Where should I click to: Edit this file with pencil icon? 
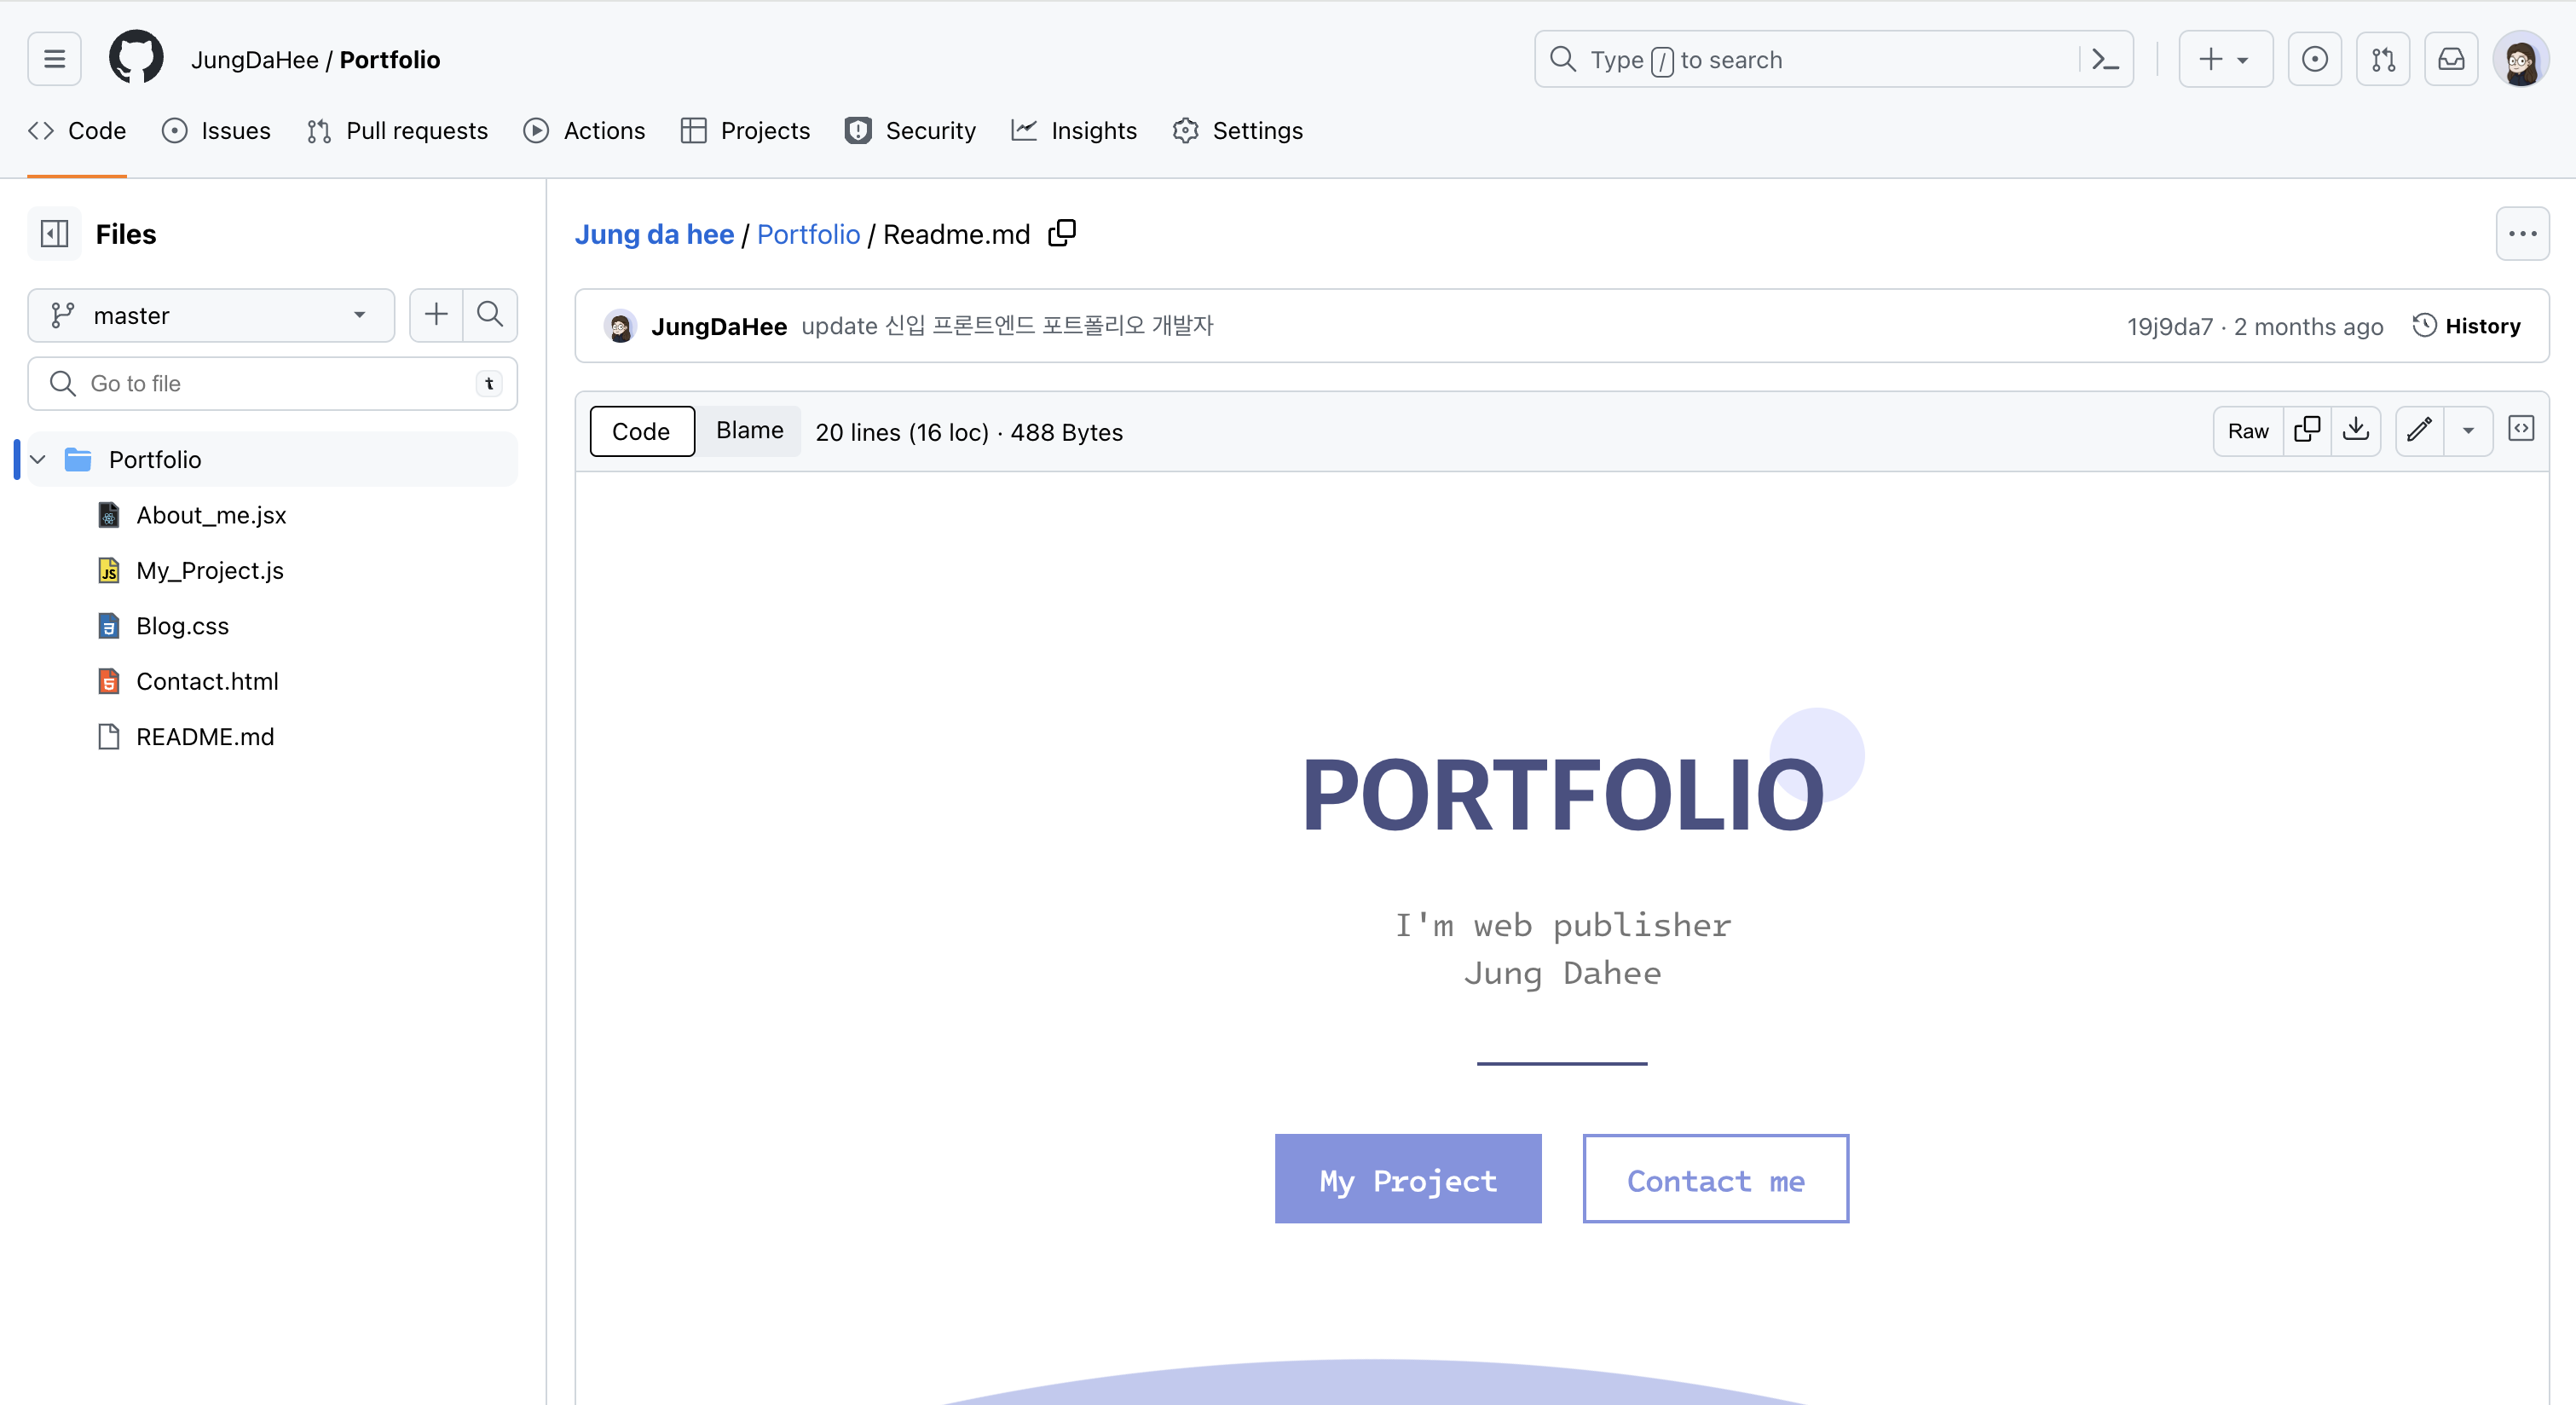point(2419,430)
